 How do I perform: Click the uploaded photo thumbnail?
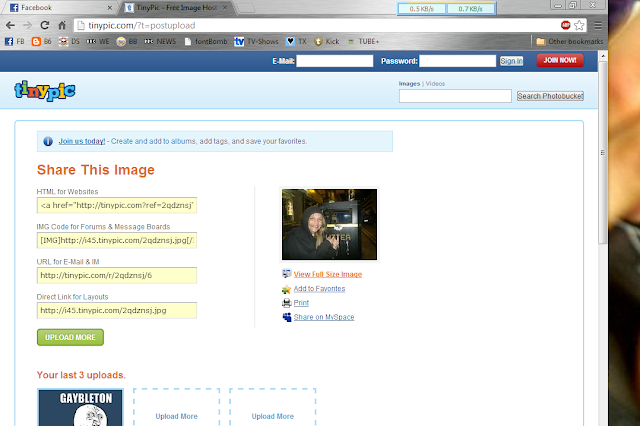pyautogui.click(x=329, y=224)
